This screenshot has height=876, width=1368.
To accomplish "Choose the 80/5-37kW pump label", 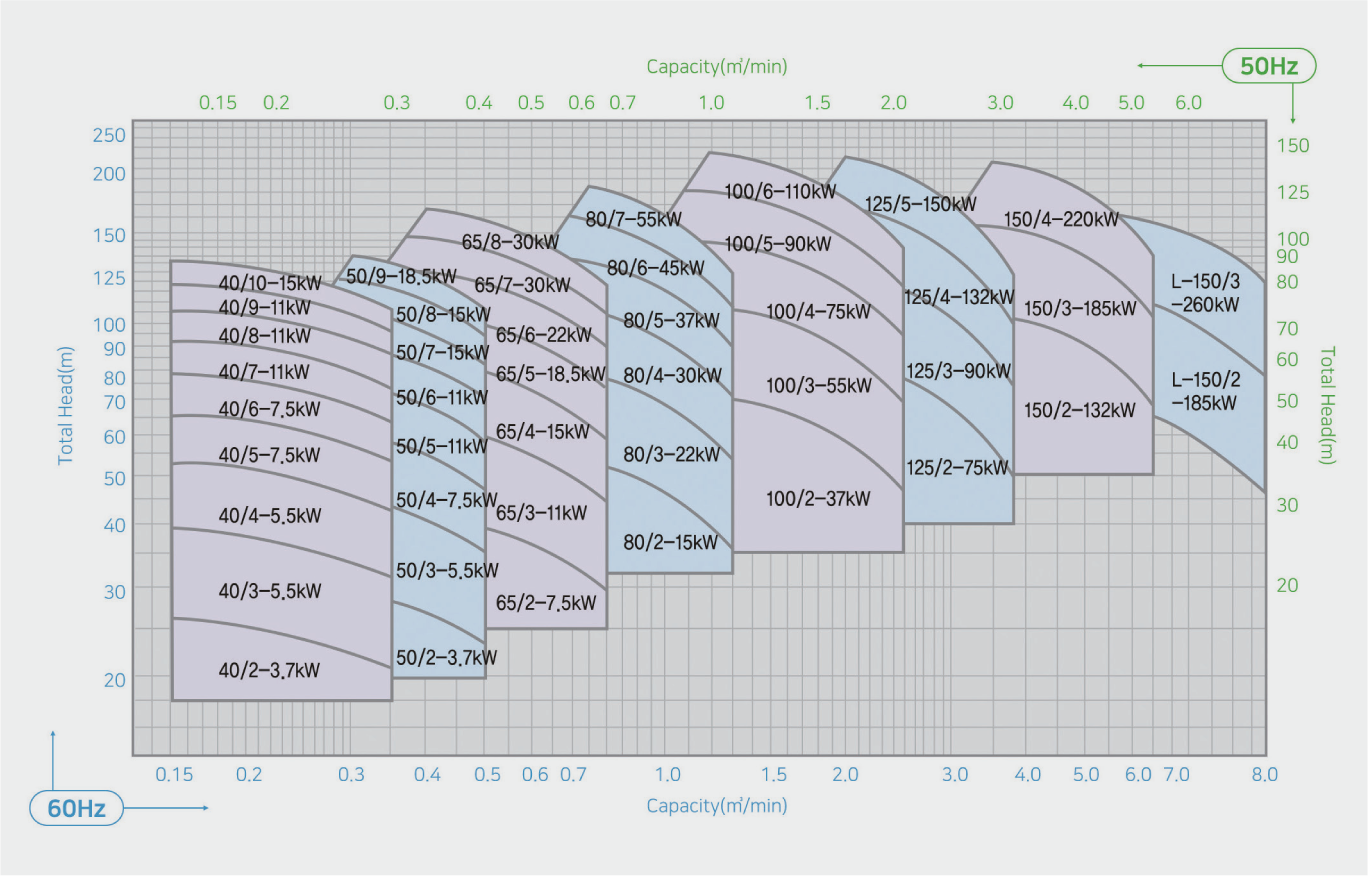I will [x=671, y=322].
